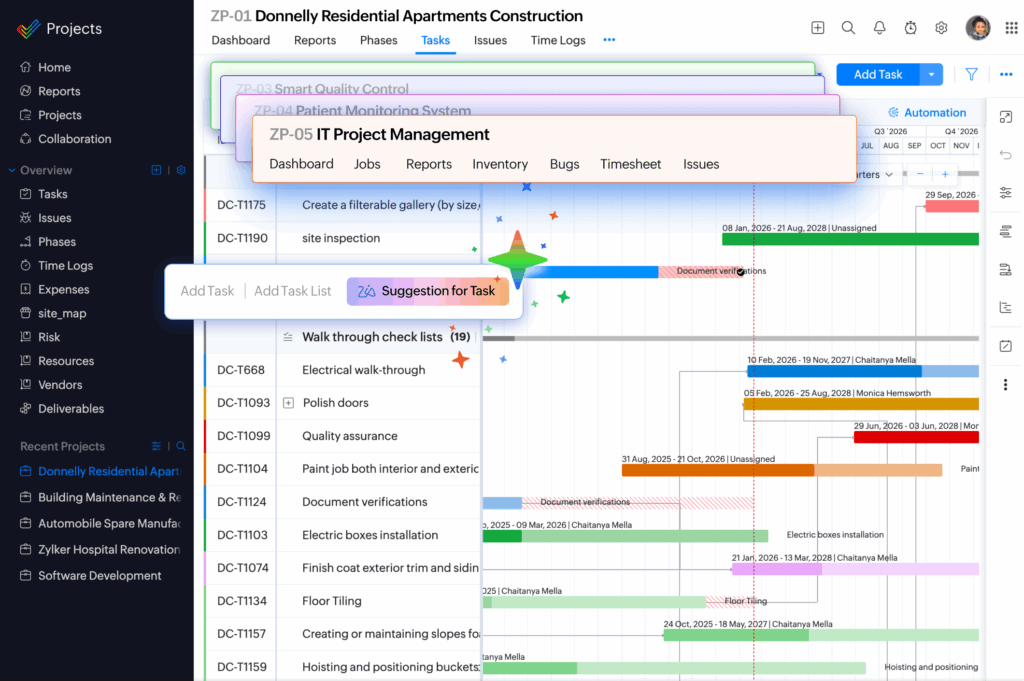Image resolution: width=1024 pixels, height=681 pixels.
Task: Click the Suggestion for Task button
Action: 427,291
